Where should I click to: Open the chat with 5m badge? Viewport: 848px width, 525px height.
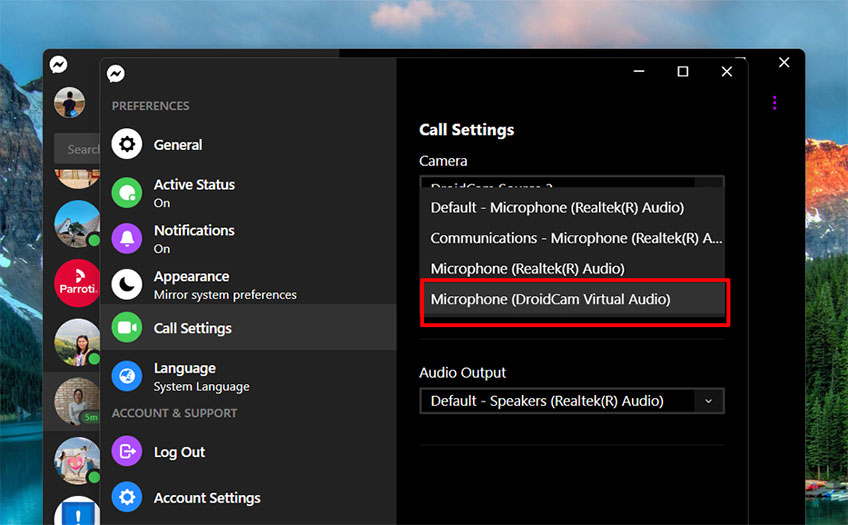77,401
